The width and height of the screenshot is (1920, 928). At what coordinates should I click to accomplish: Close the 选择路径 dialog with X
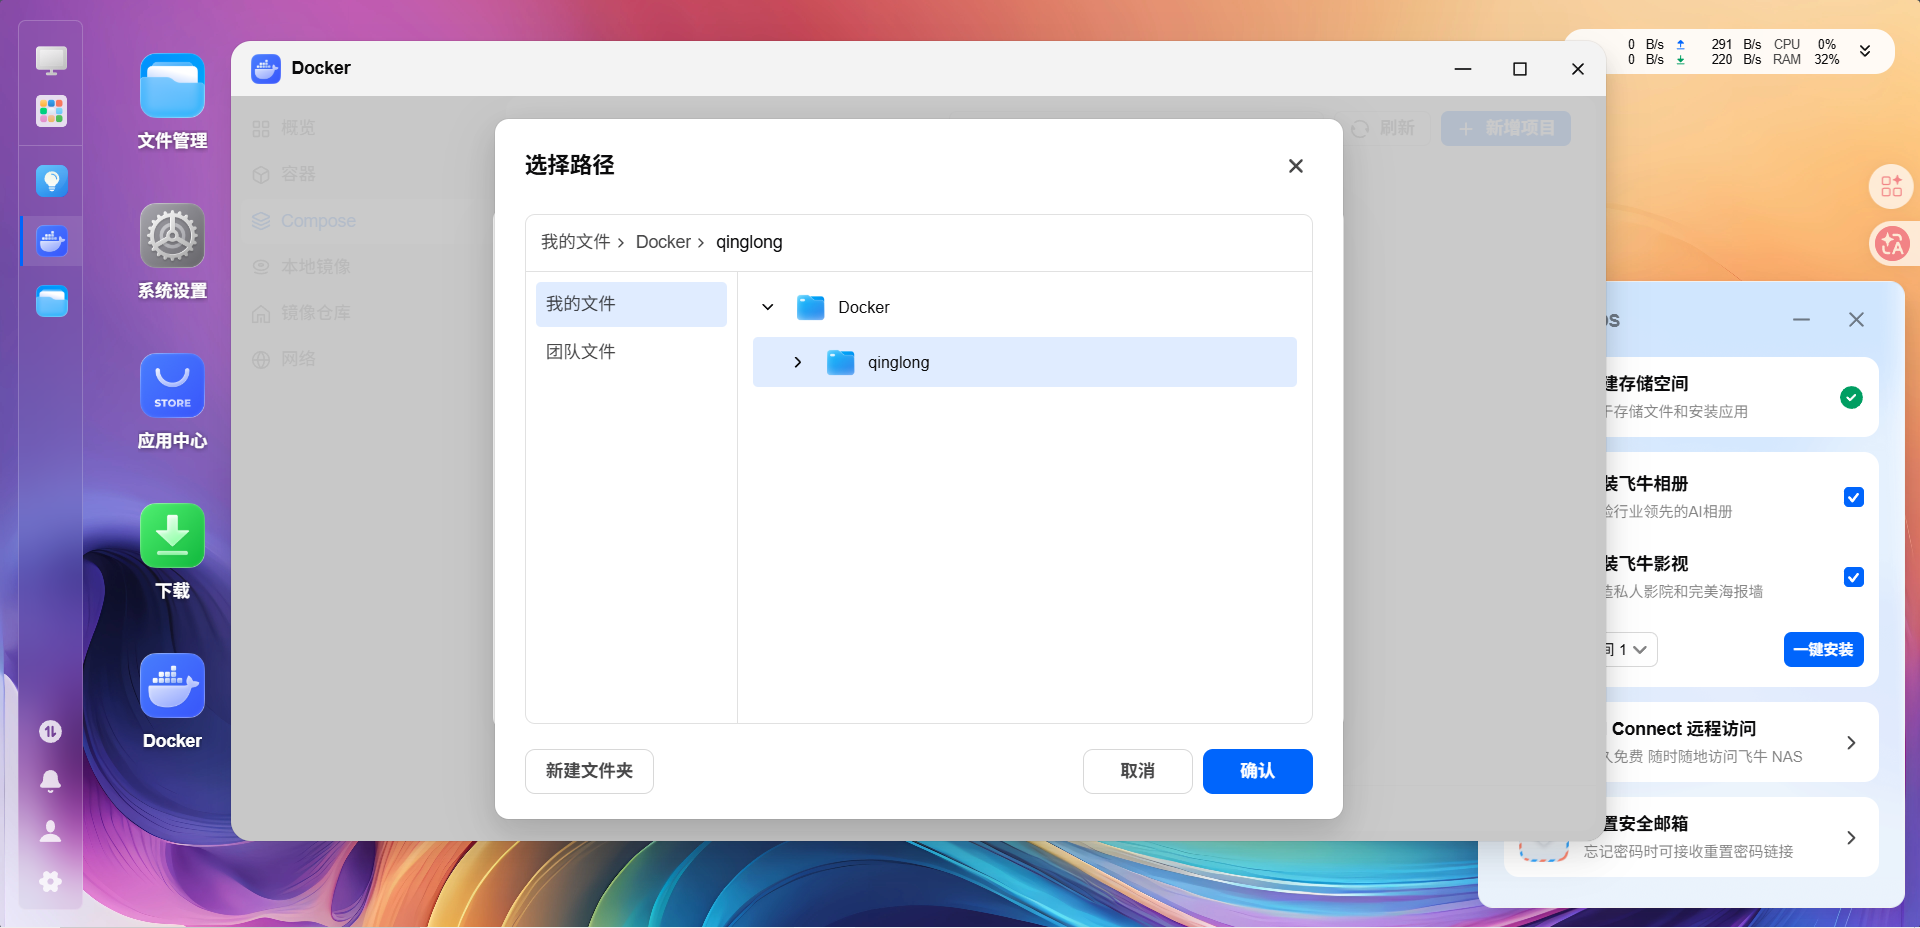click(1296, 166)
